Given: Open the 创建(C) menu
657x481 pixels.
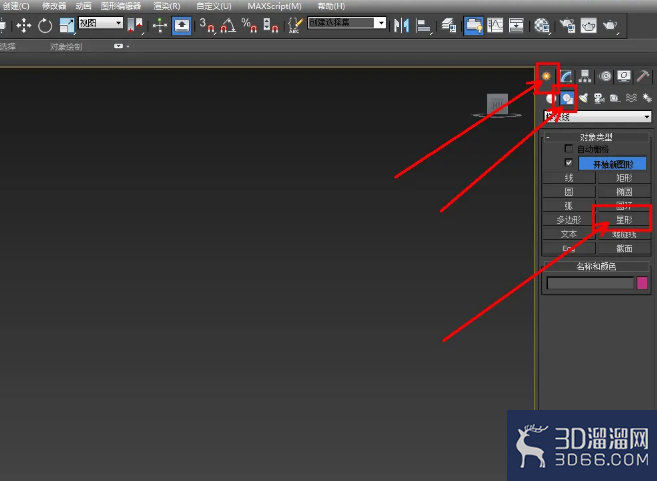Looking at the screenshot, I should [x=16, y=6].
